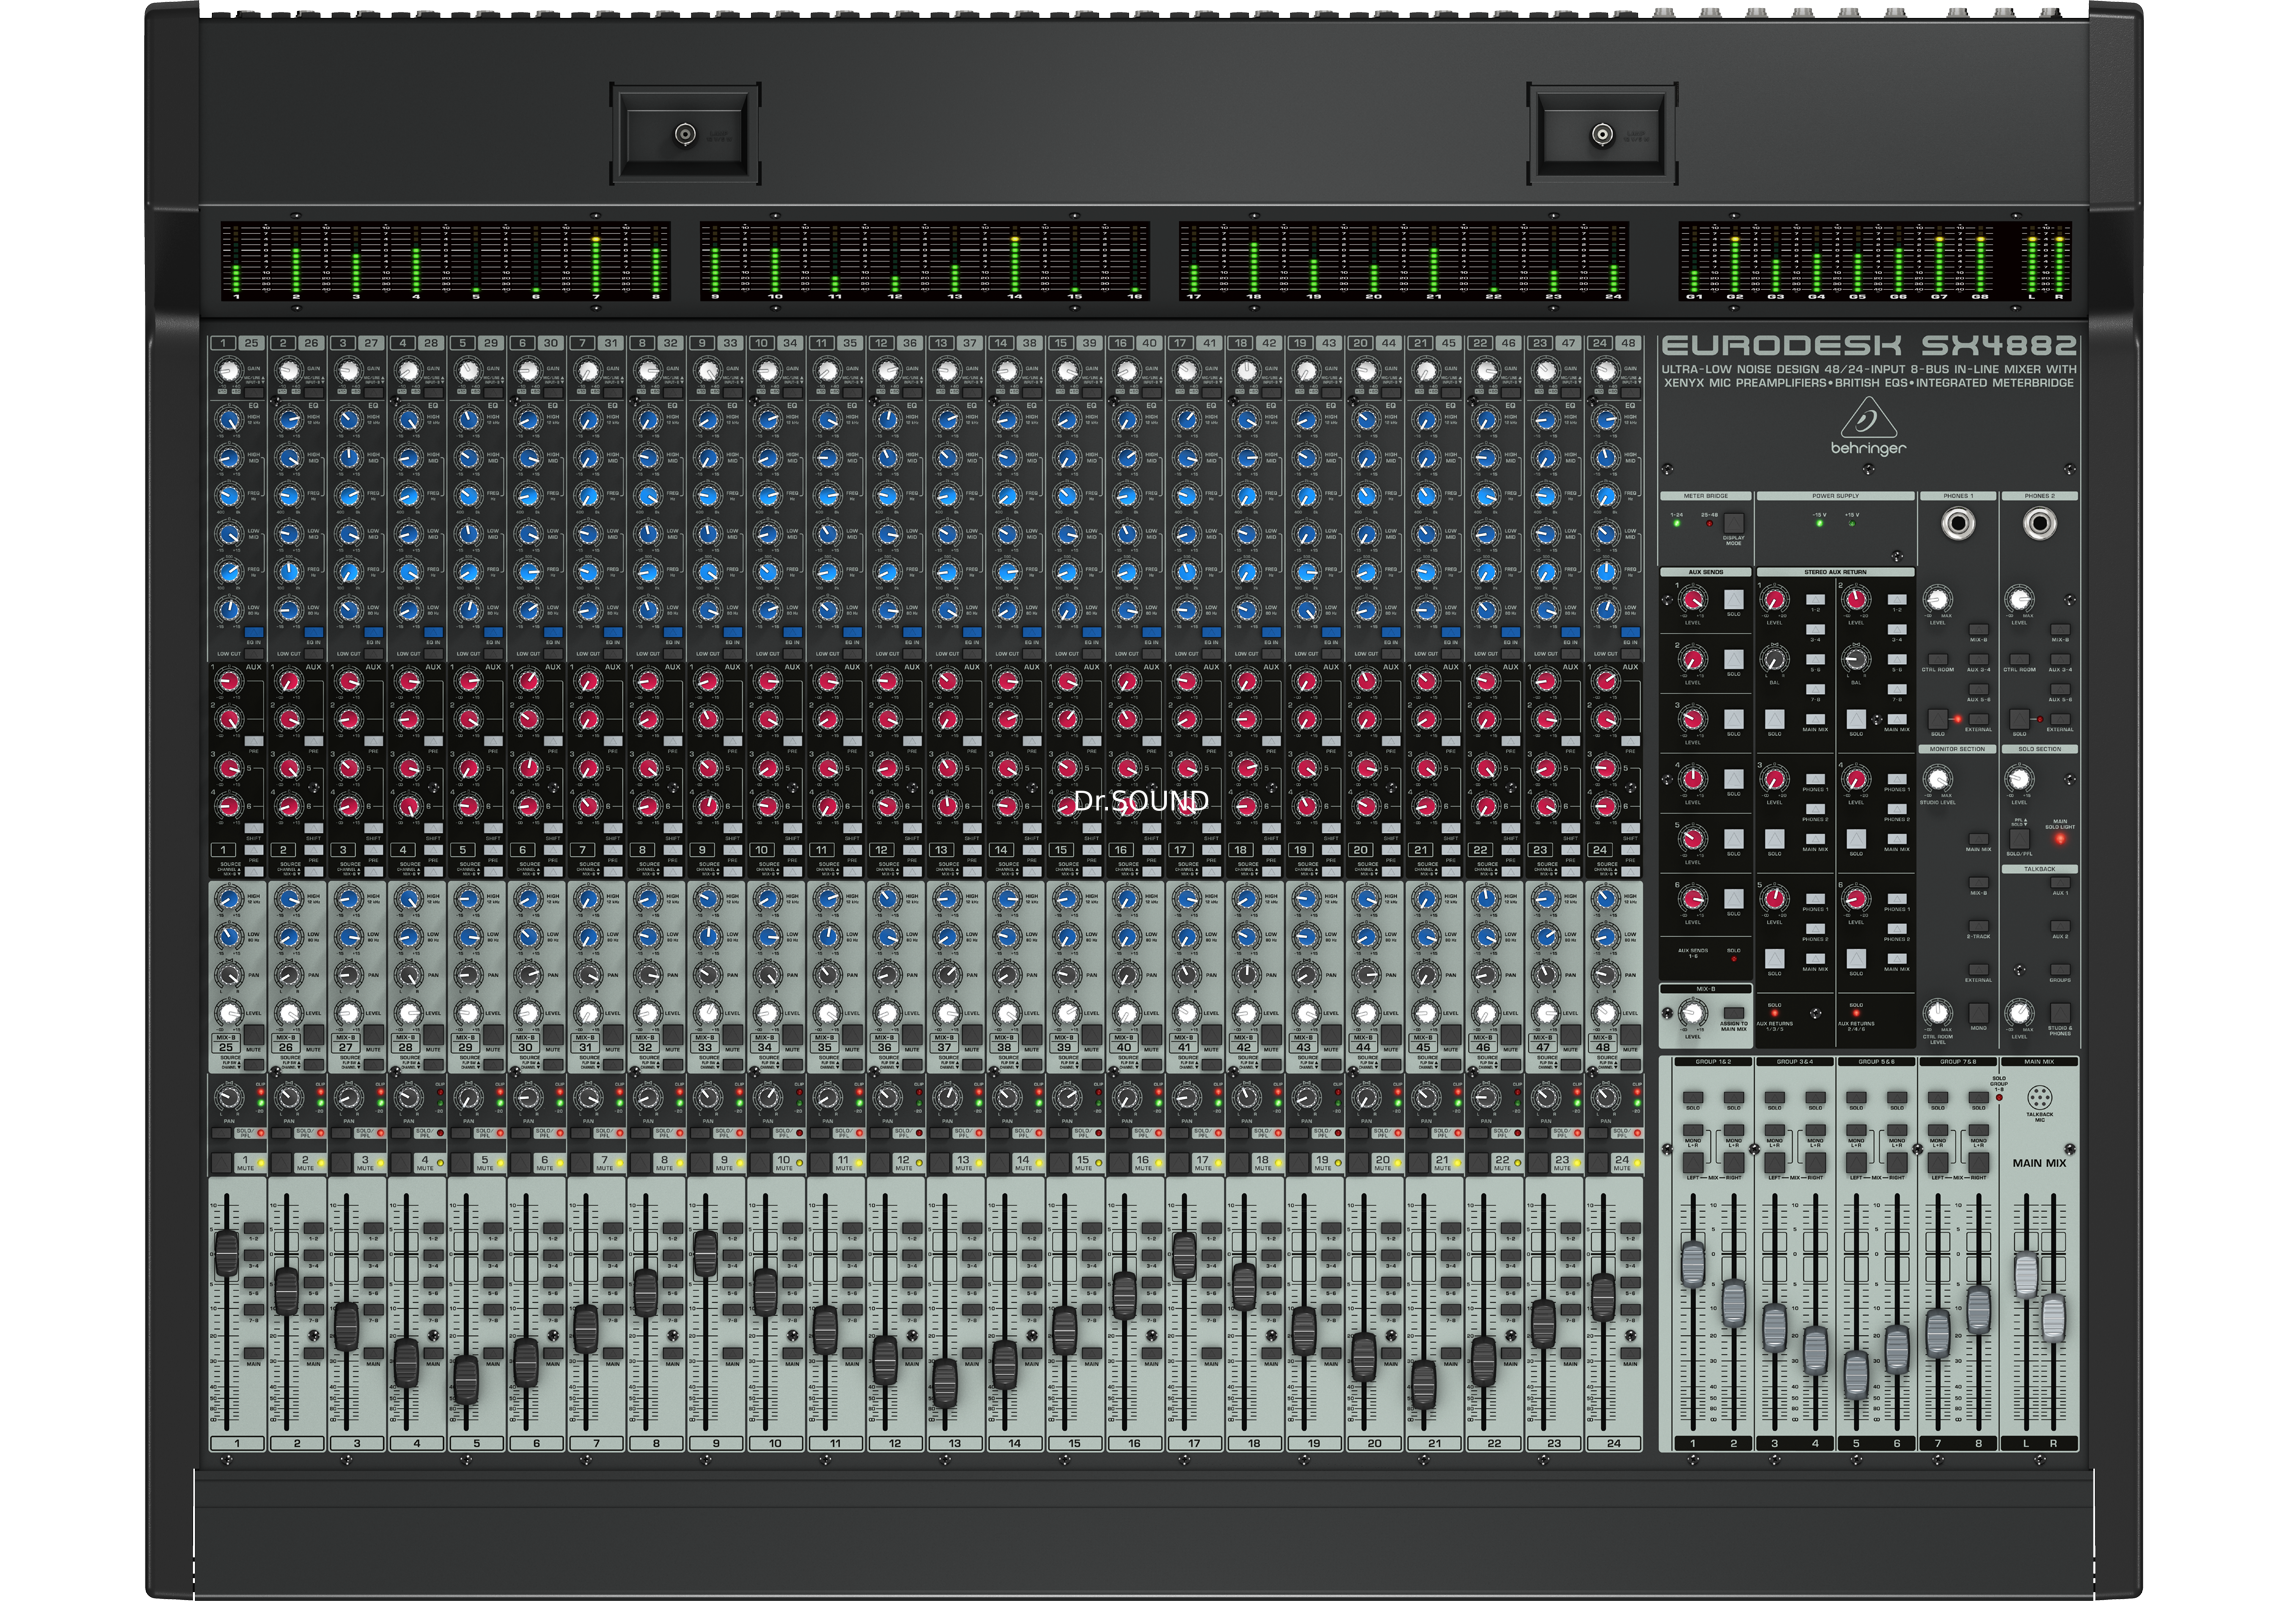Enable MONO L+R on Group 2
2288x1601 pixels.
point(1734,1130)
